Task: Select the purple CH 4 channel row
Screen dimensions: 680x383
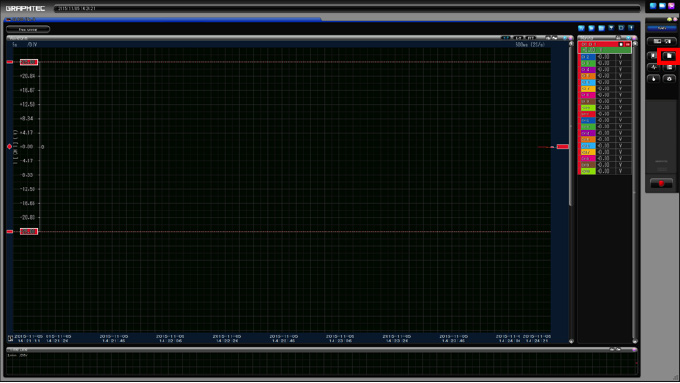Action: 605,69
